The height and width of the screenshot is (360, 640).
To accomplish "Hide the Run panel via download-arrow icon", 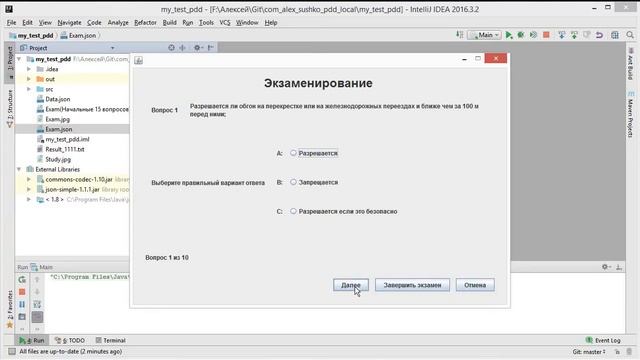I will point(619,267).
